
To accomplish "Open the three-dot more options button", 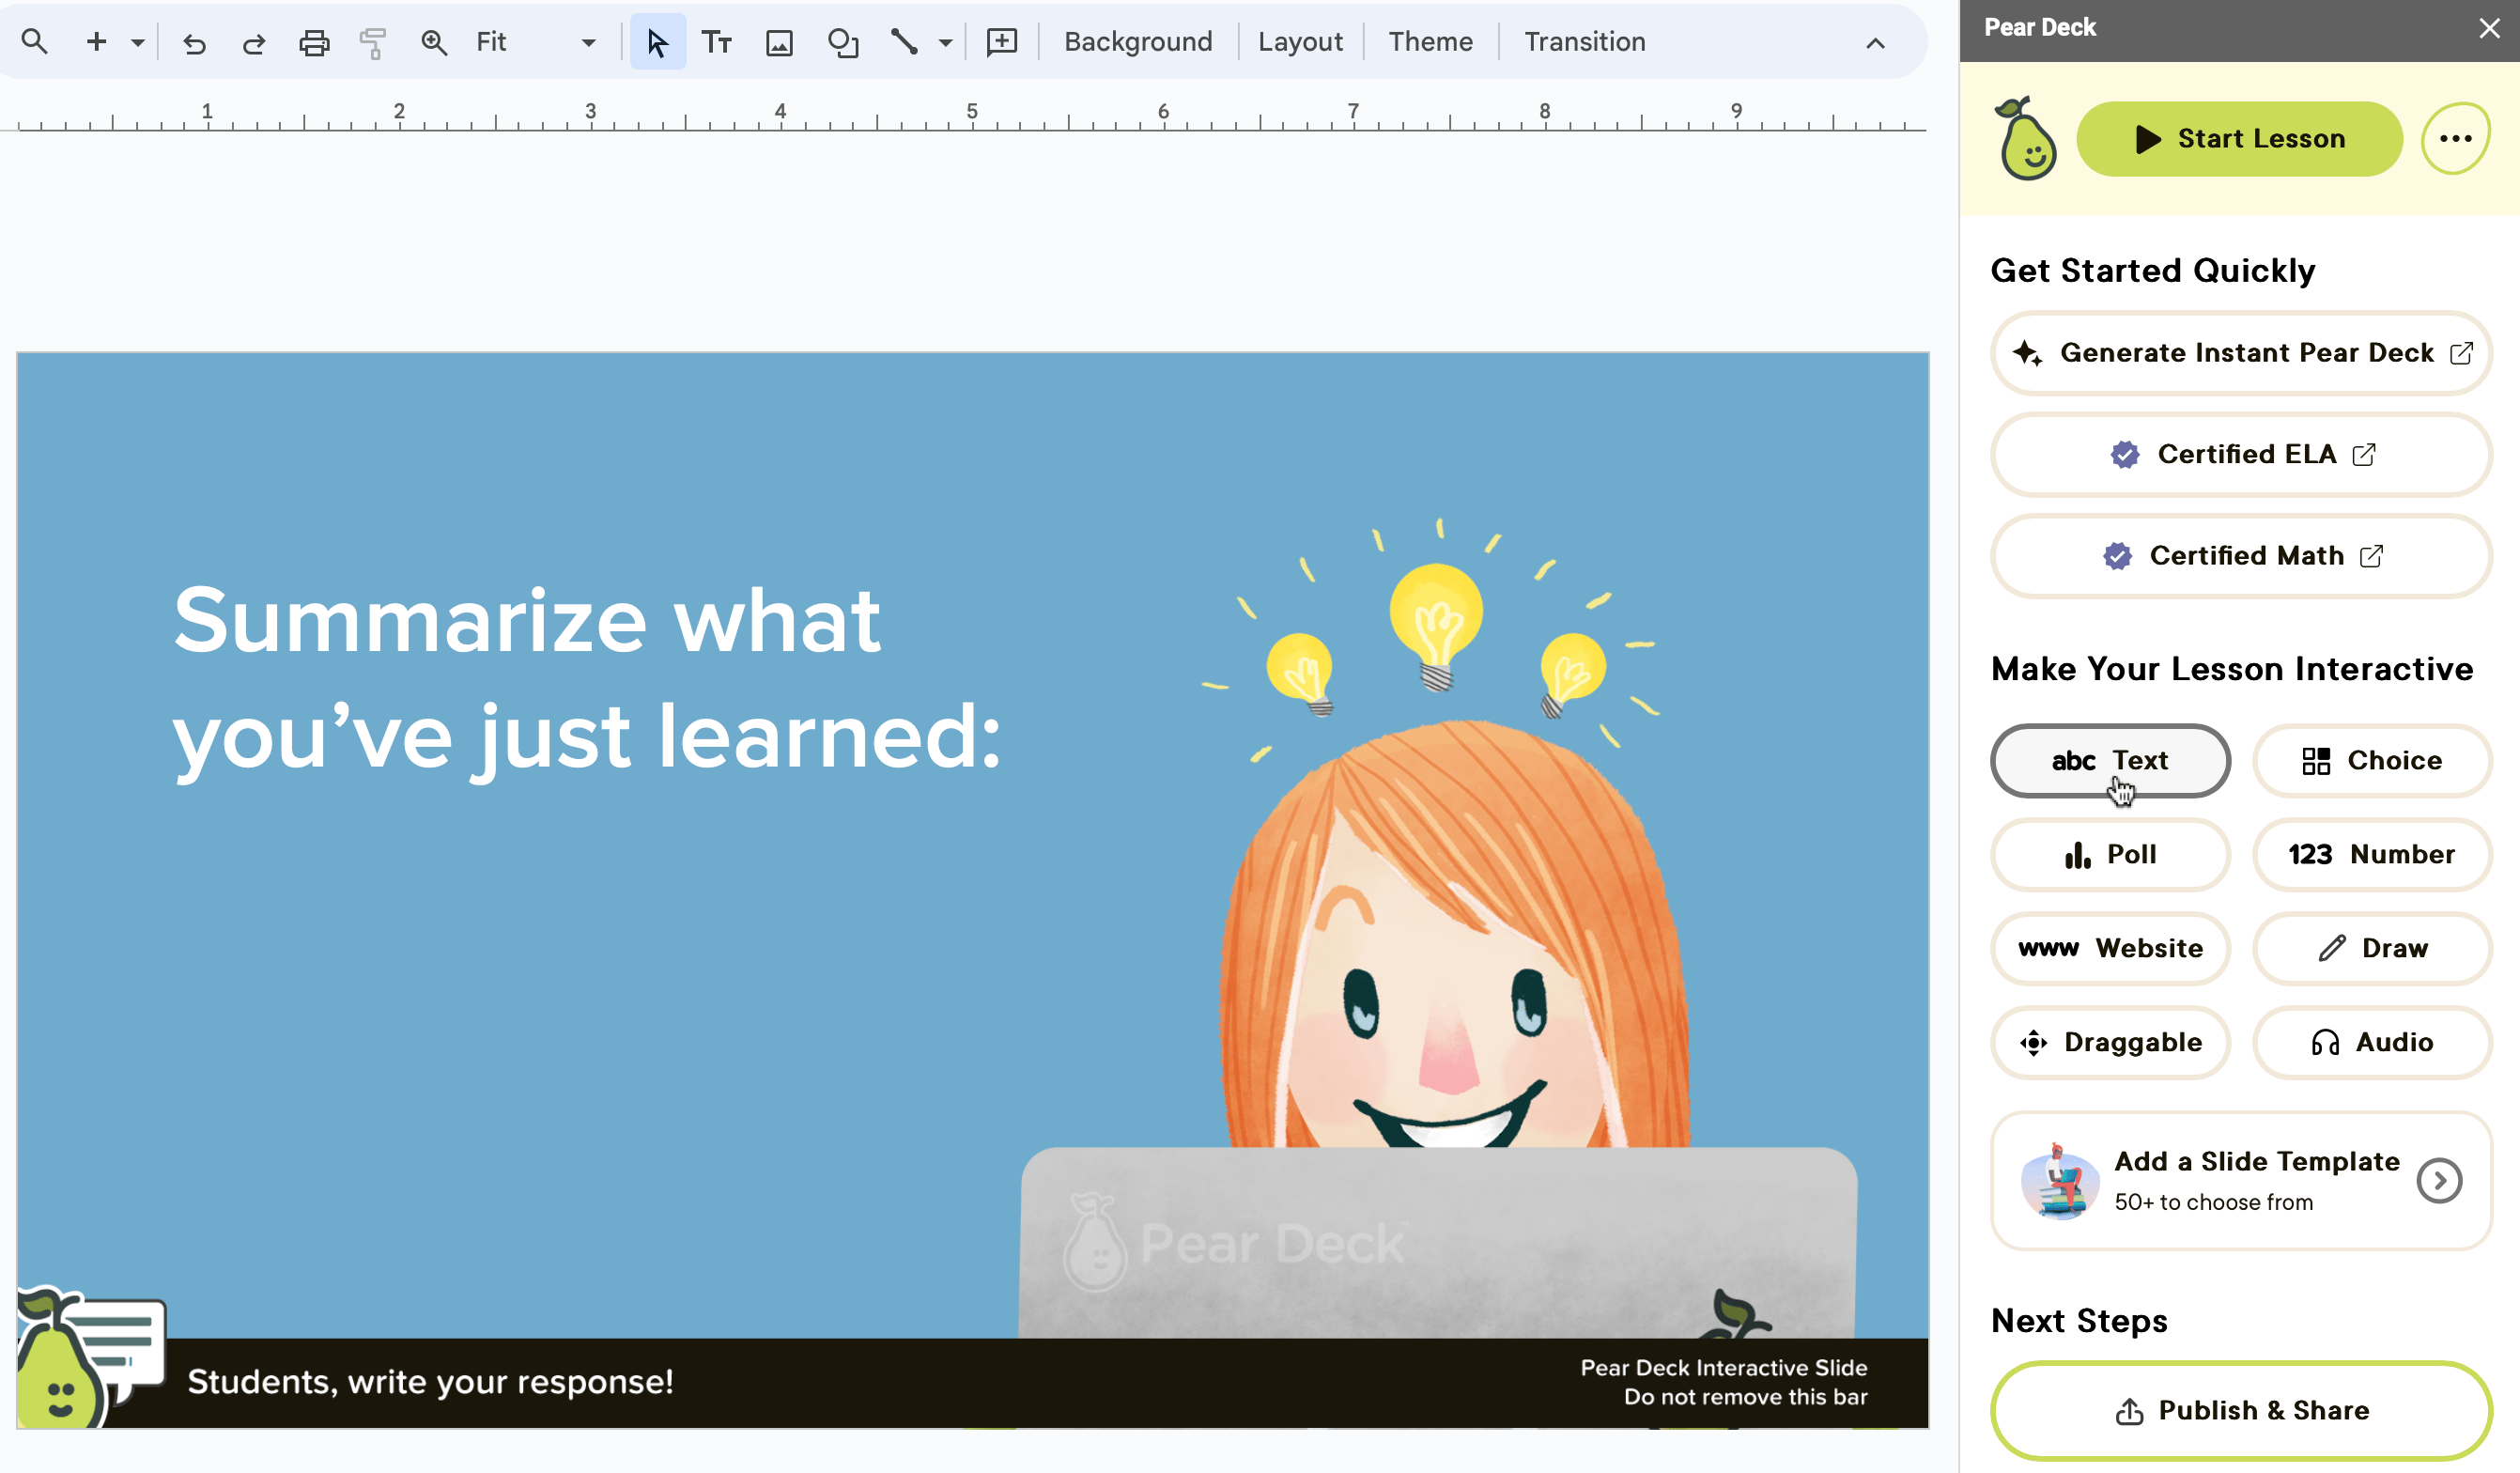I will 2455,139.
